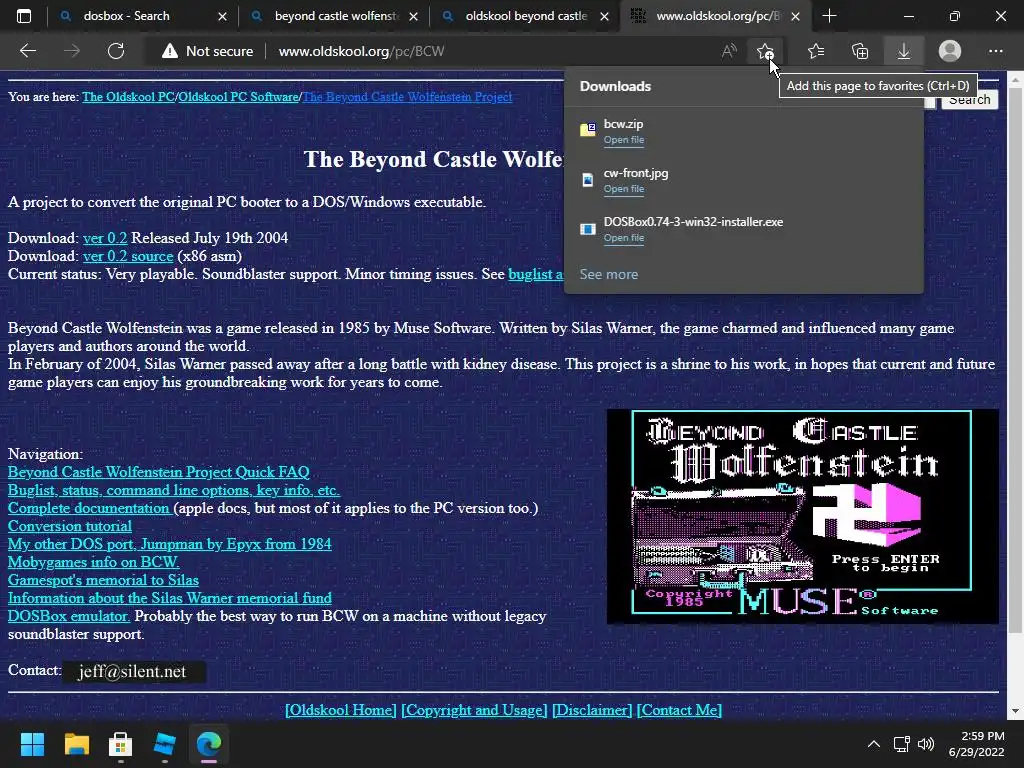Open Complete documentation link

tap(89, 508)
